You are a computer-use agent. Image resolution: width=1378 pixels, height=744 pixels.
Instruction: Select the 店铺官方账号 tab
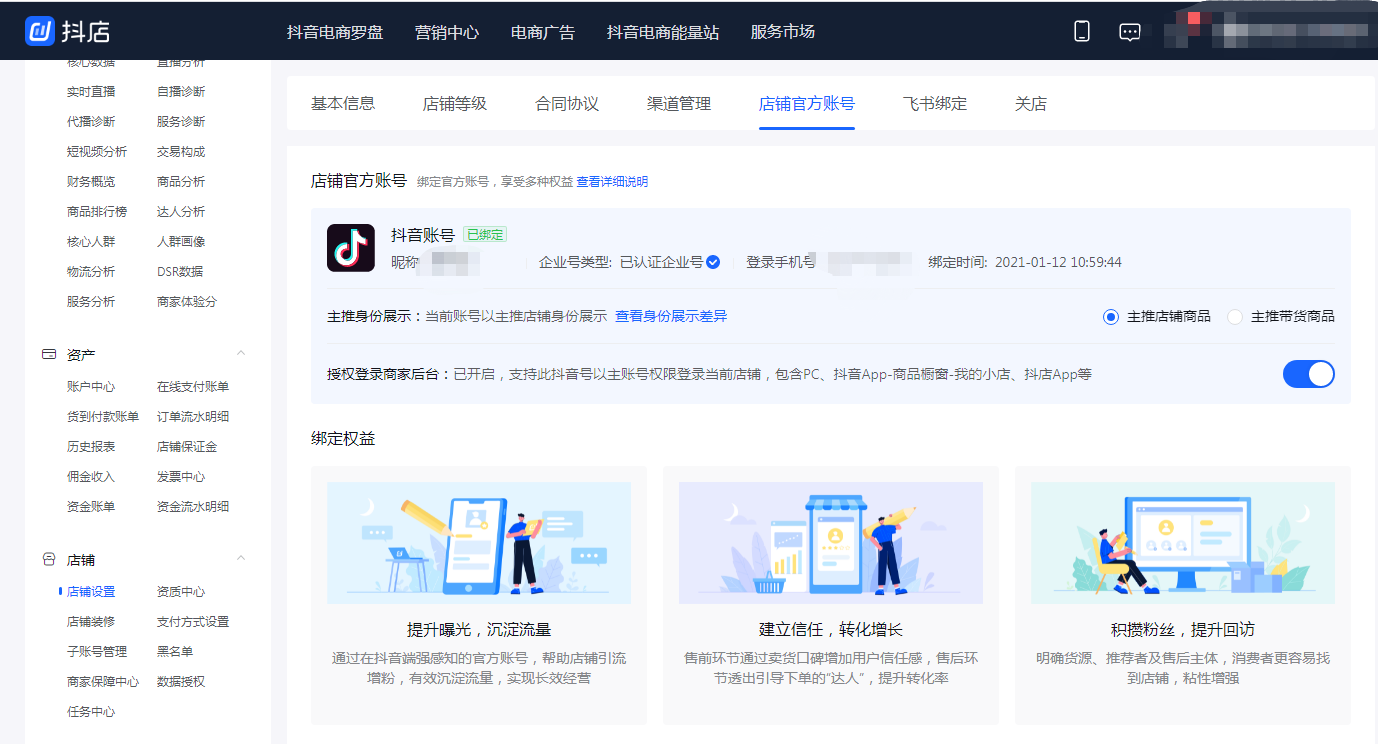[807, 103]
